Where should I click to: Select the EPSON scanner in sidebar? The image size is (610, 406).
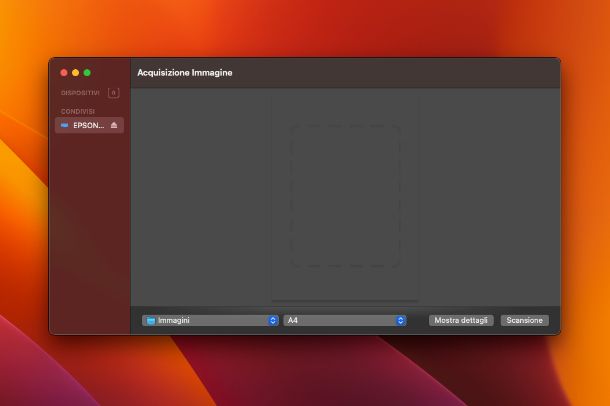89,125
